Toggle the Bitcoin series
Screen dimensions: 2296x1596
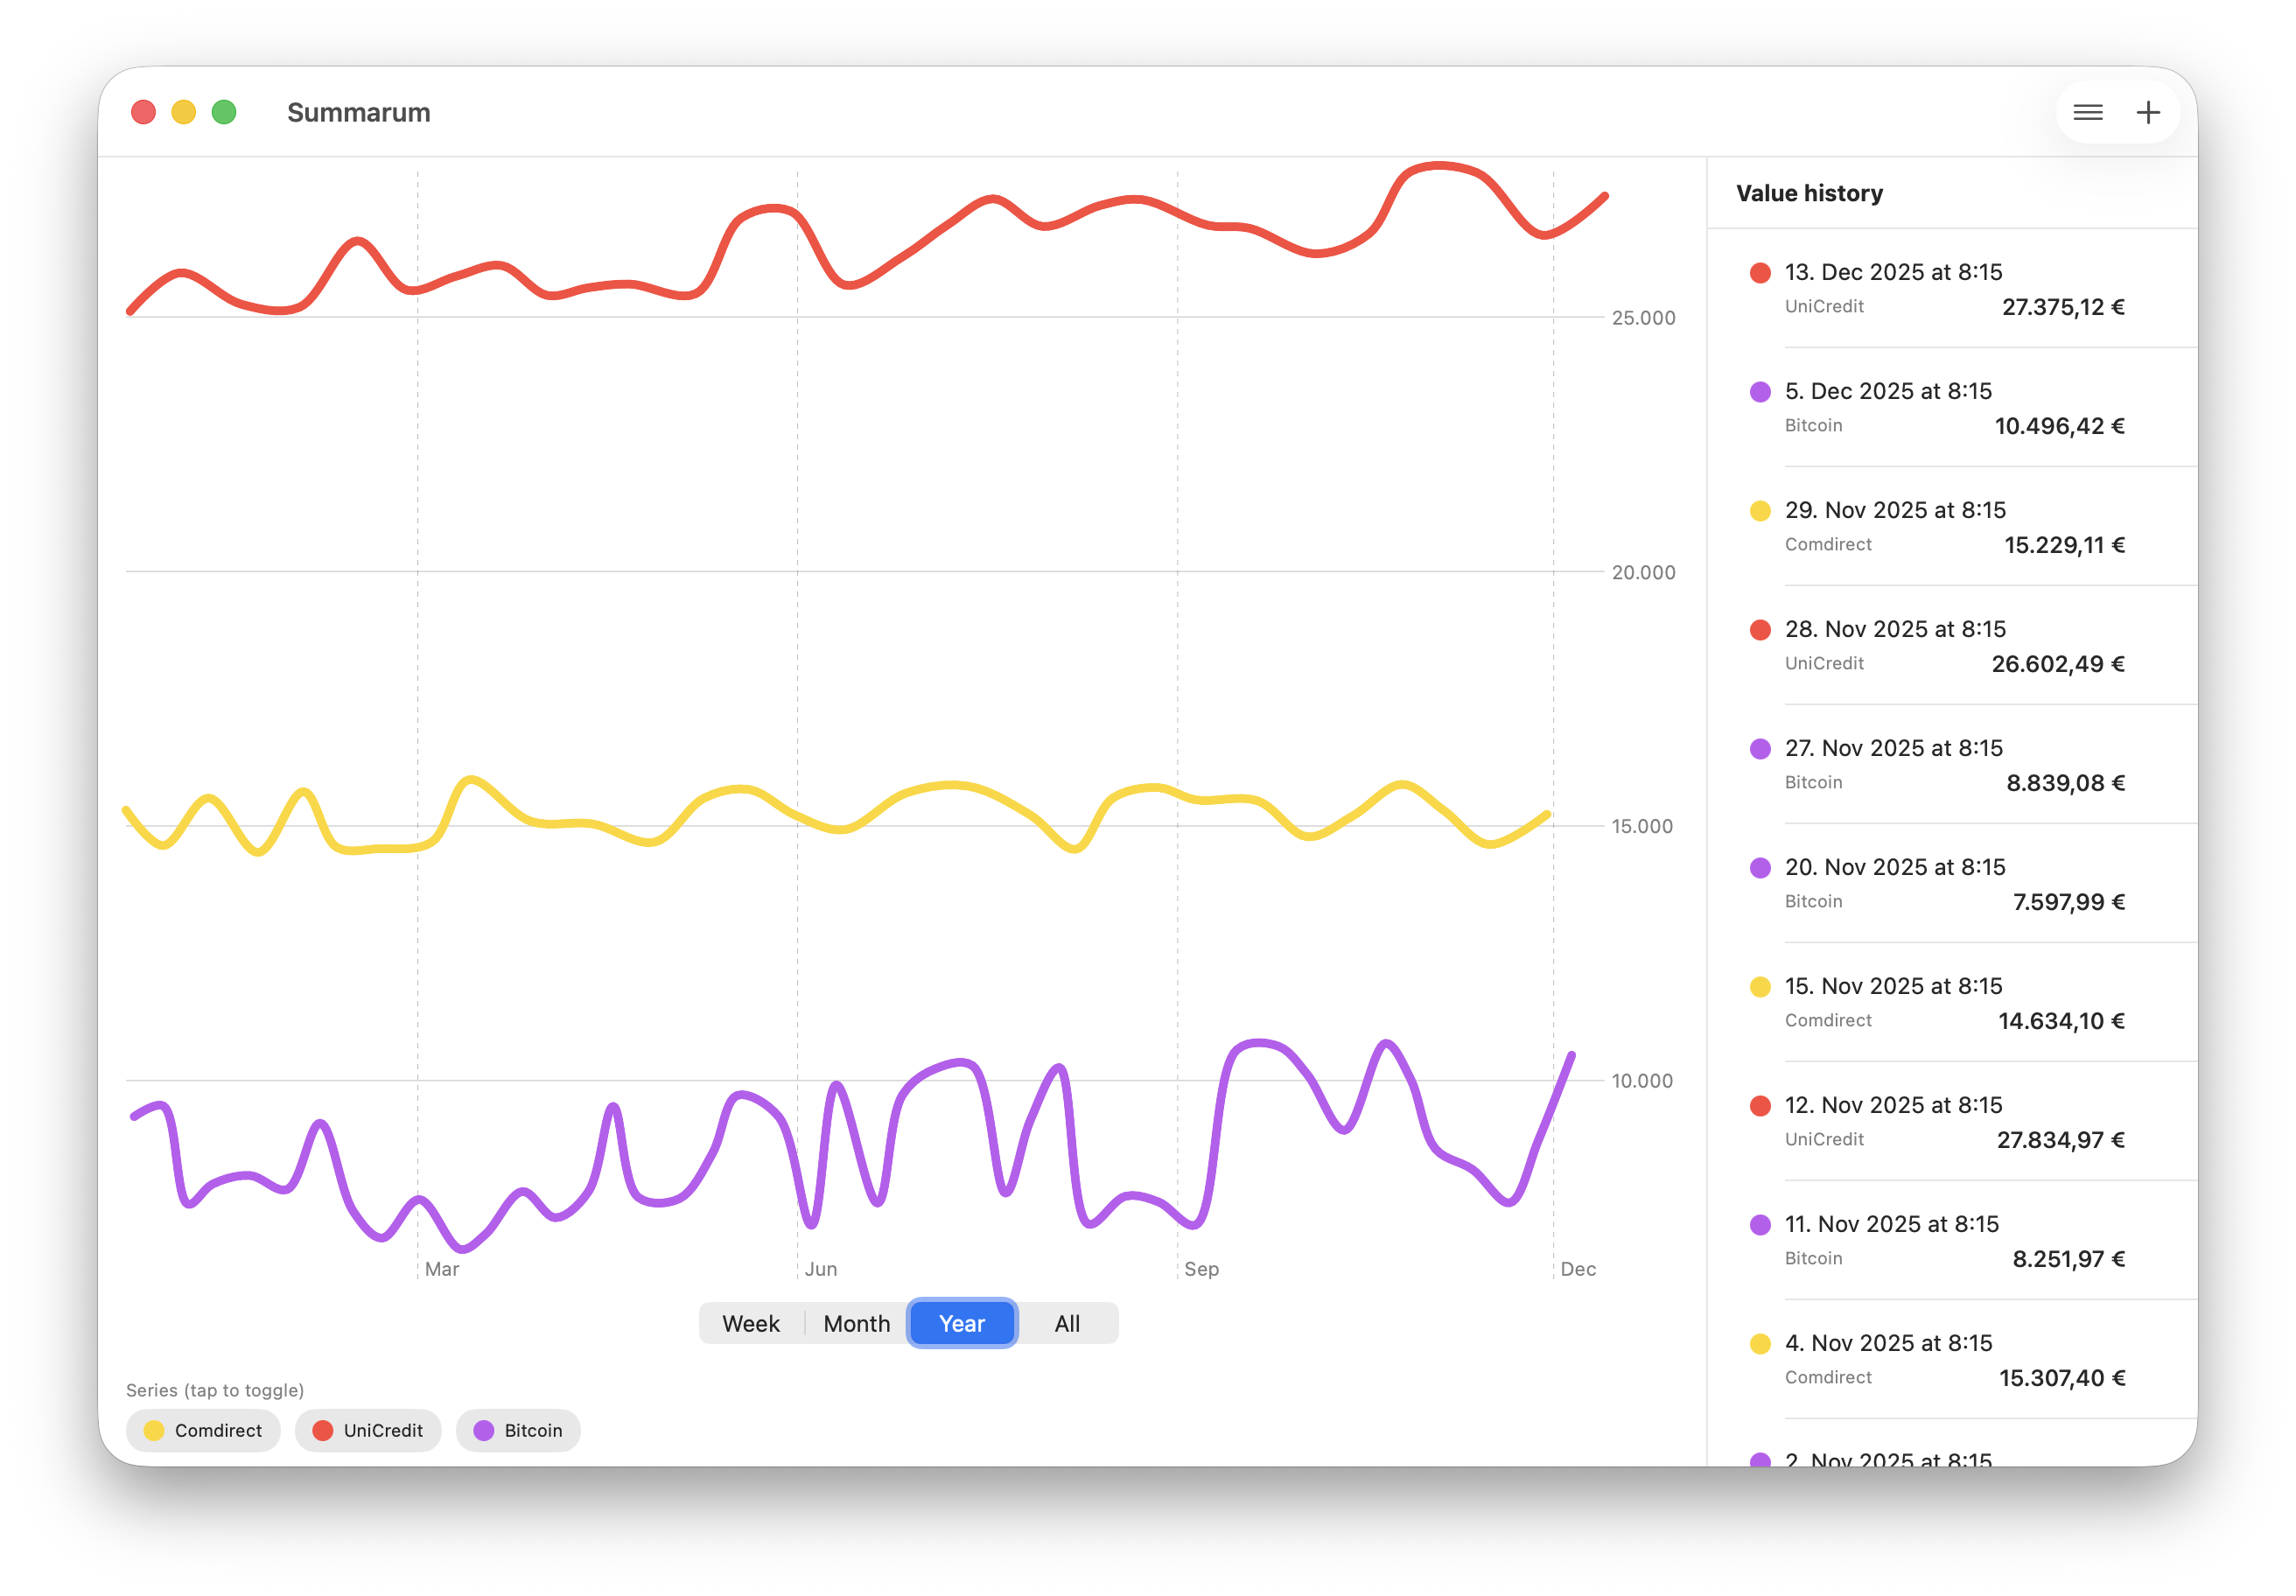(517, 1430)
